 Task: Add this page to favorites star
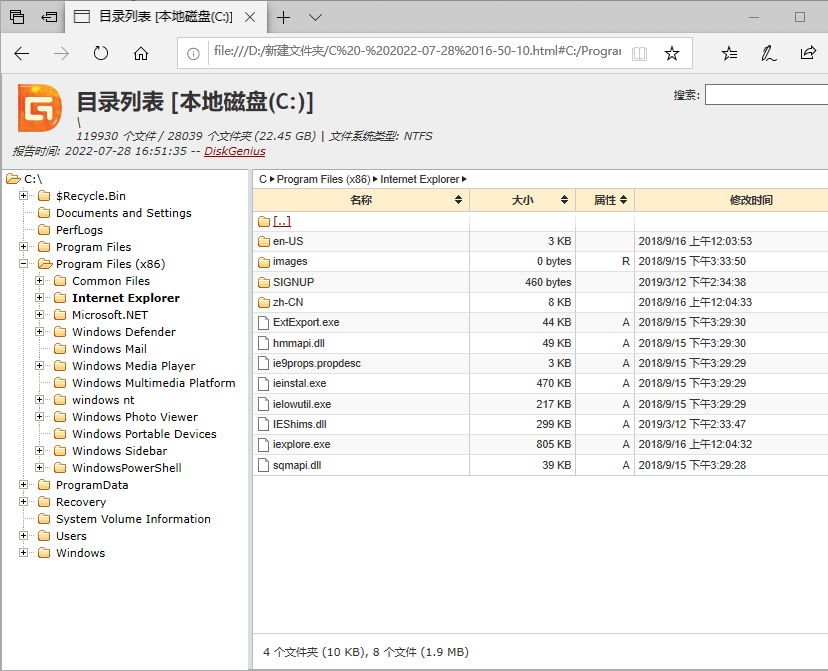point(672,53)
